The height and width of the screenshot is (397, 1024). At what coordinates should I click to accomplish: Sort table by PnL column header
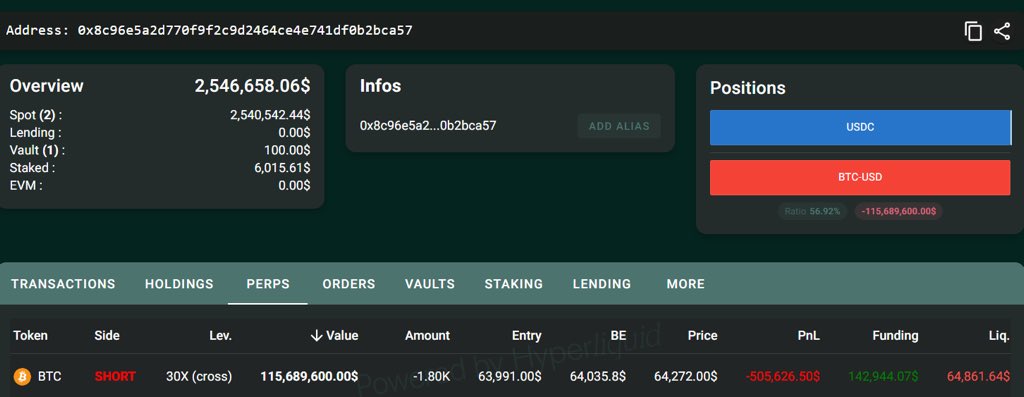pyautogui.click(x=808, y=336)
